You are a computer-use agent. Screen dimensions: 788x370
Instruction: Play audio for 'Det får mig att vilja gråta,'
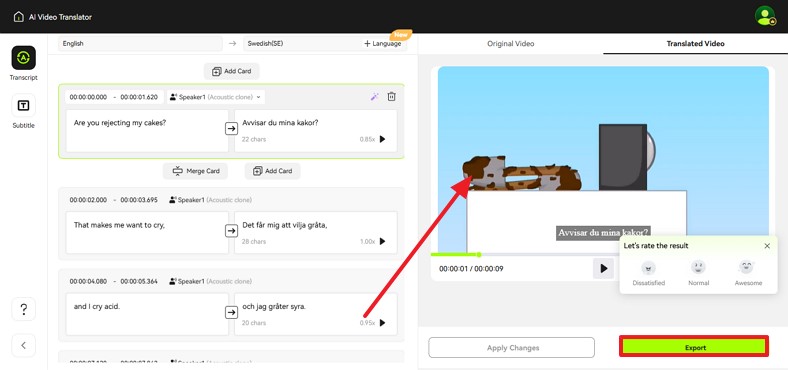point(382,241)
